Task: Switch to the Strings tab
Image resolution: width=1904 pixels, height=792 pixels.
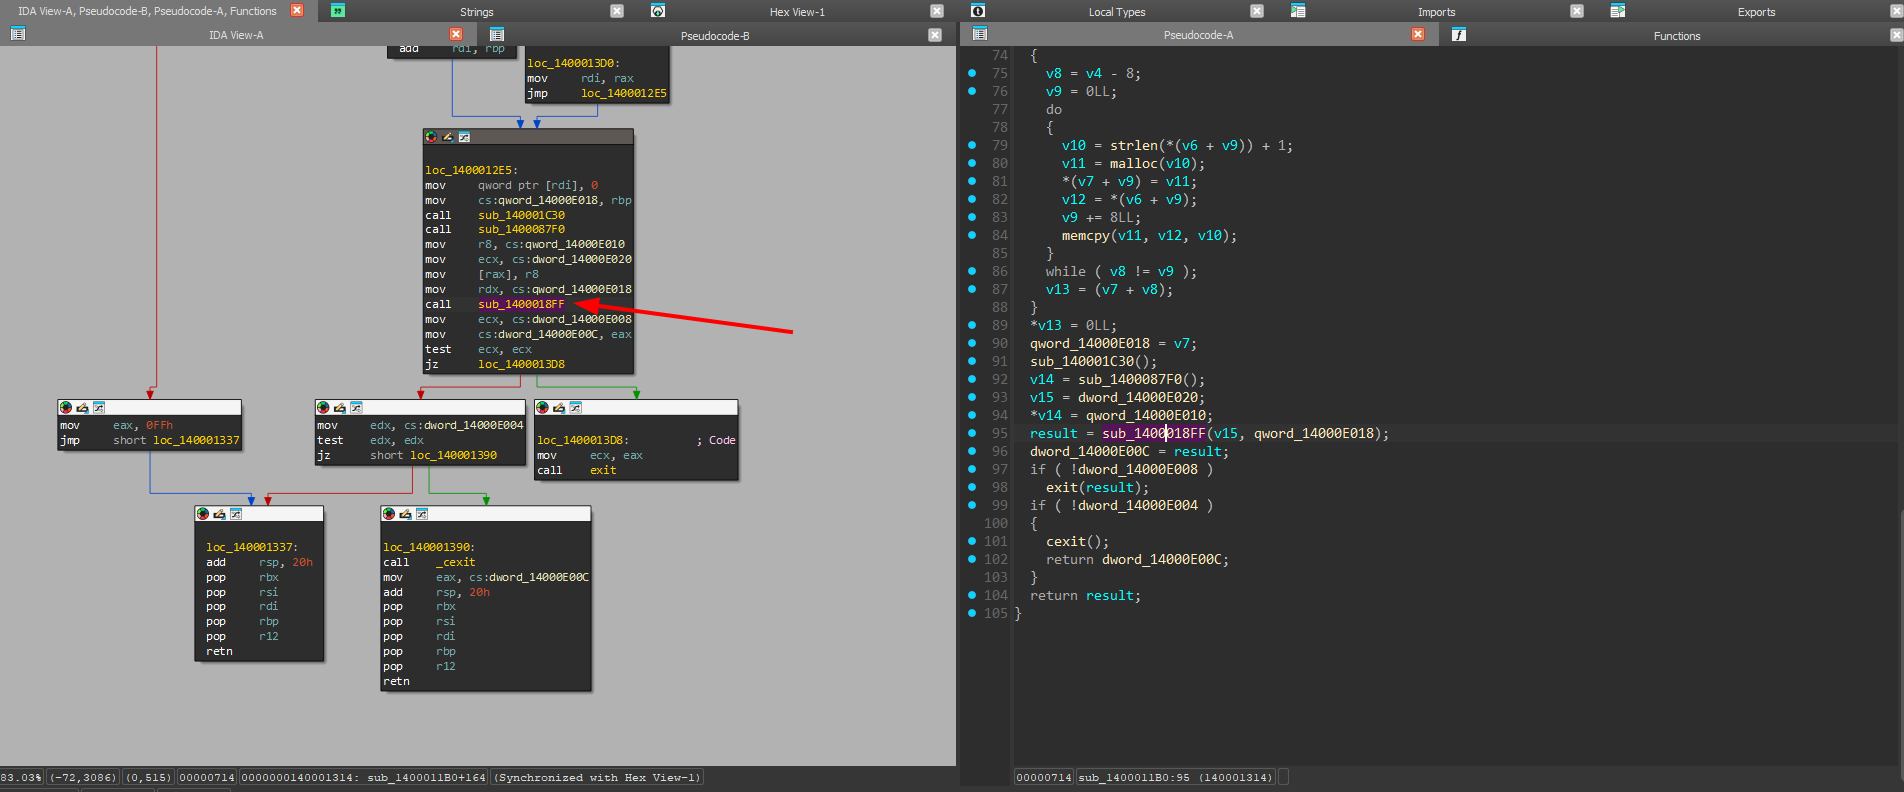Action: tap(476, 12)
